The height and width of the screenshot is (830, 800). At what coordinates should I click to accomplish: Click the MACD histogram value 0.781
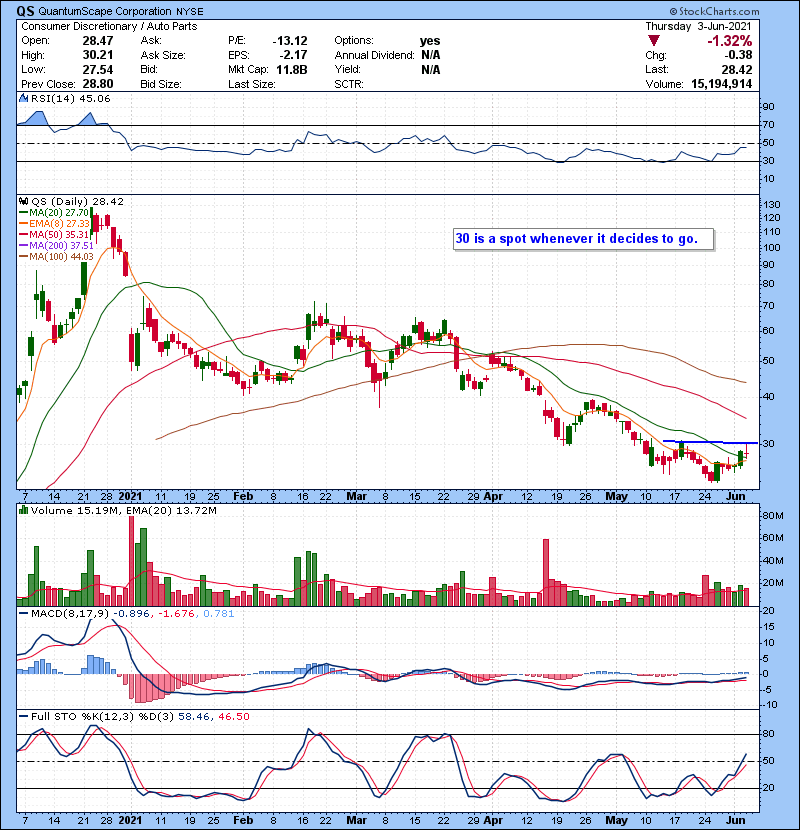pyautogui.click(x=218, y=614)
